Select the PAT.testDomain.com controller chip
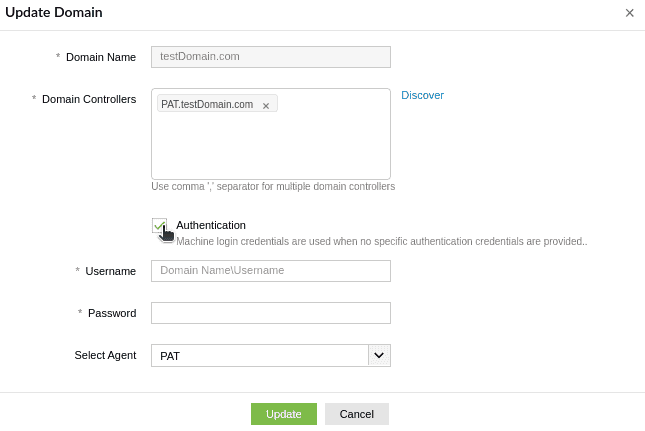Screen dimensions: 645x431 tap(207, 104)
